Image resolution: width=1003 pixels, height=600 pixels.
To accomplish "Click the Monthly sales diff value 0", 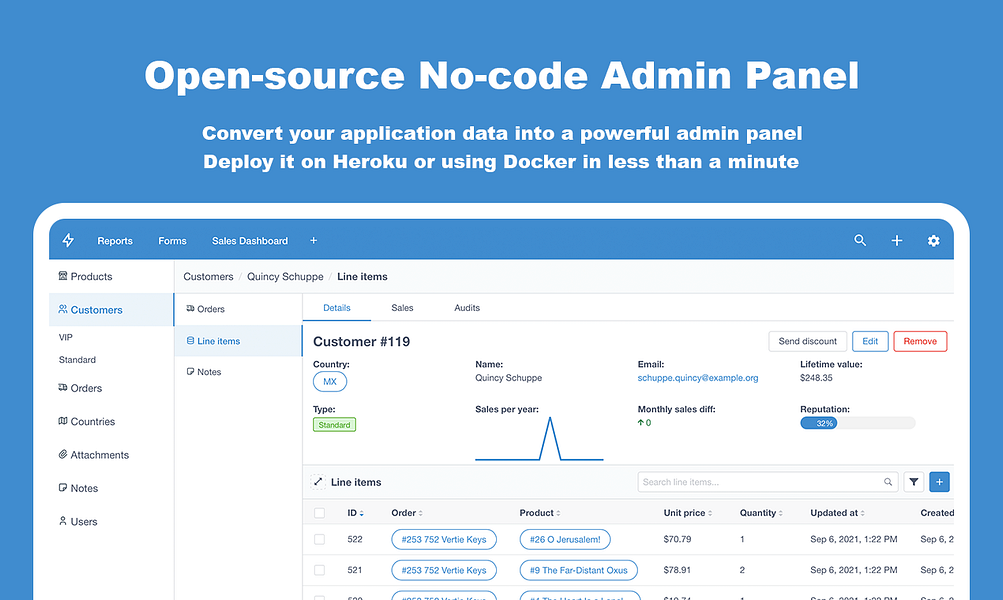I will 644,423.
